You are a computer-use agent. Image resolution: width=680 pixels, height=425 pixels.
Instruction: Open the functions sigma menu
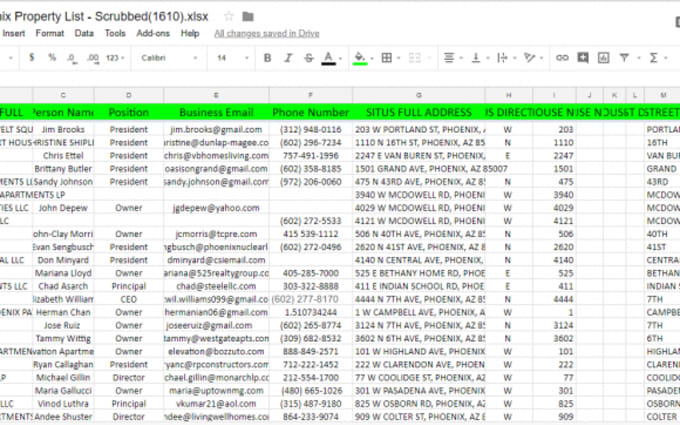pyautogui.click(x=654, y=58)
